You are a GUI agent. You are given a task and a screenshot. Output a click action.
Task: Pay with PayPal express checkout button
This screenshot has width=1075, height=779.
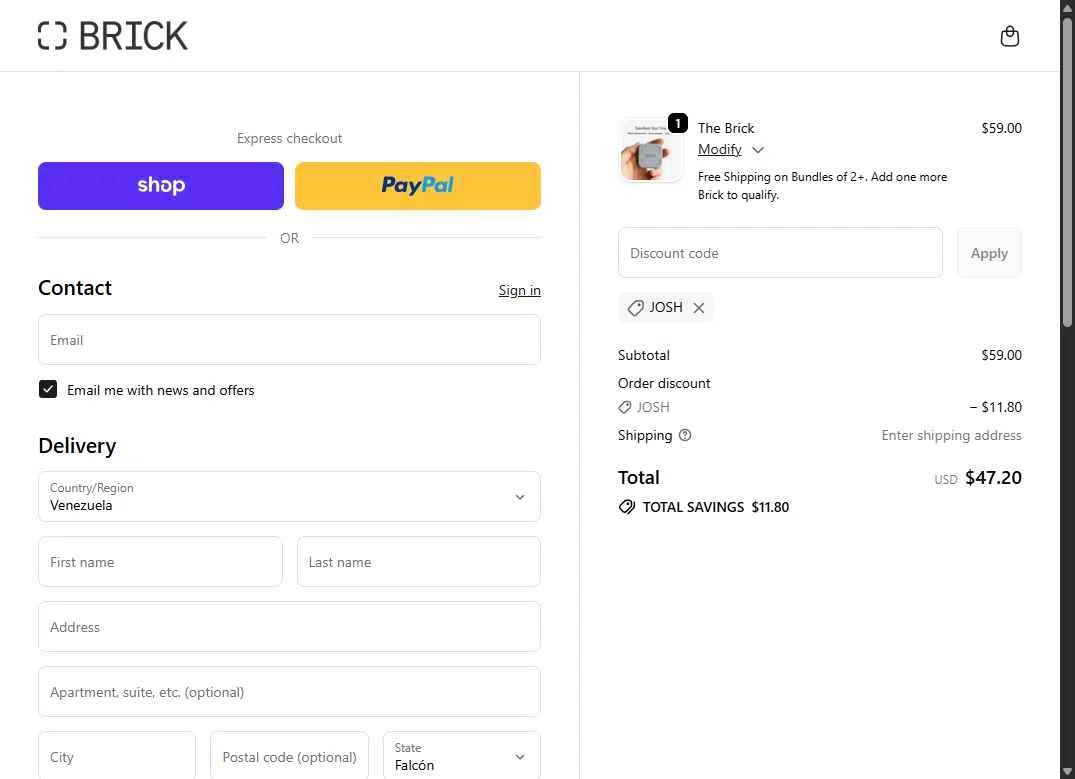click(418, 186)
